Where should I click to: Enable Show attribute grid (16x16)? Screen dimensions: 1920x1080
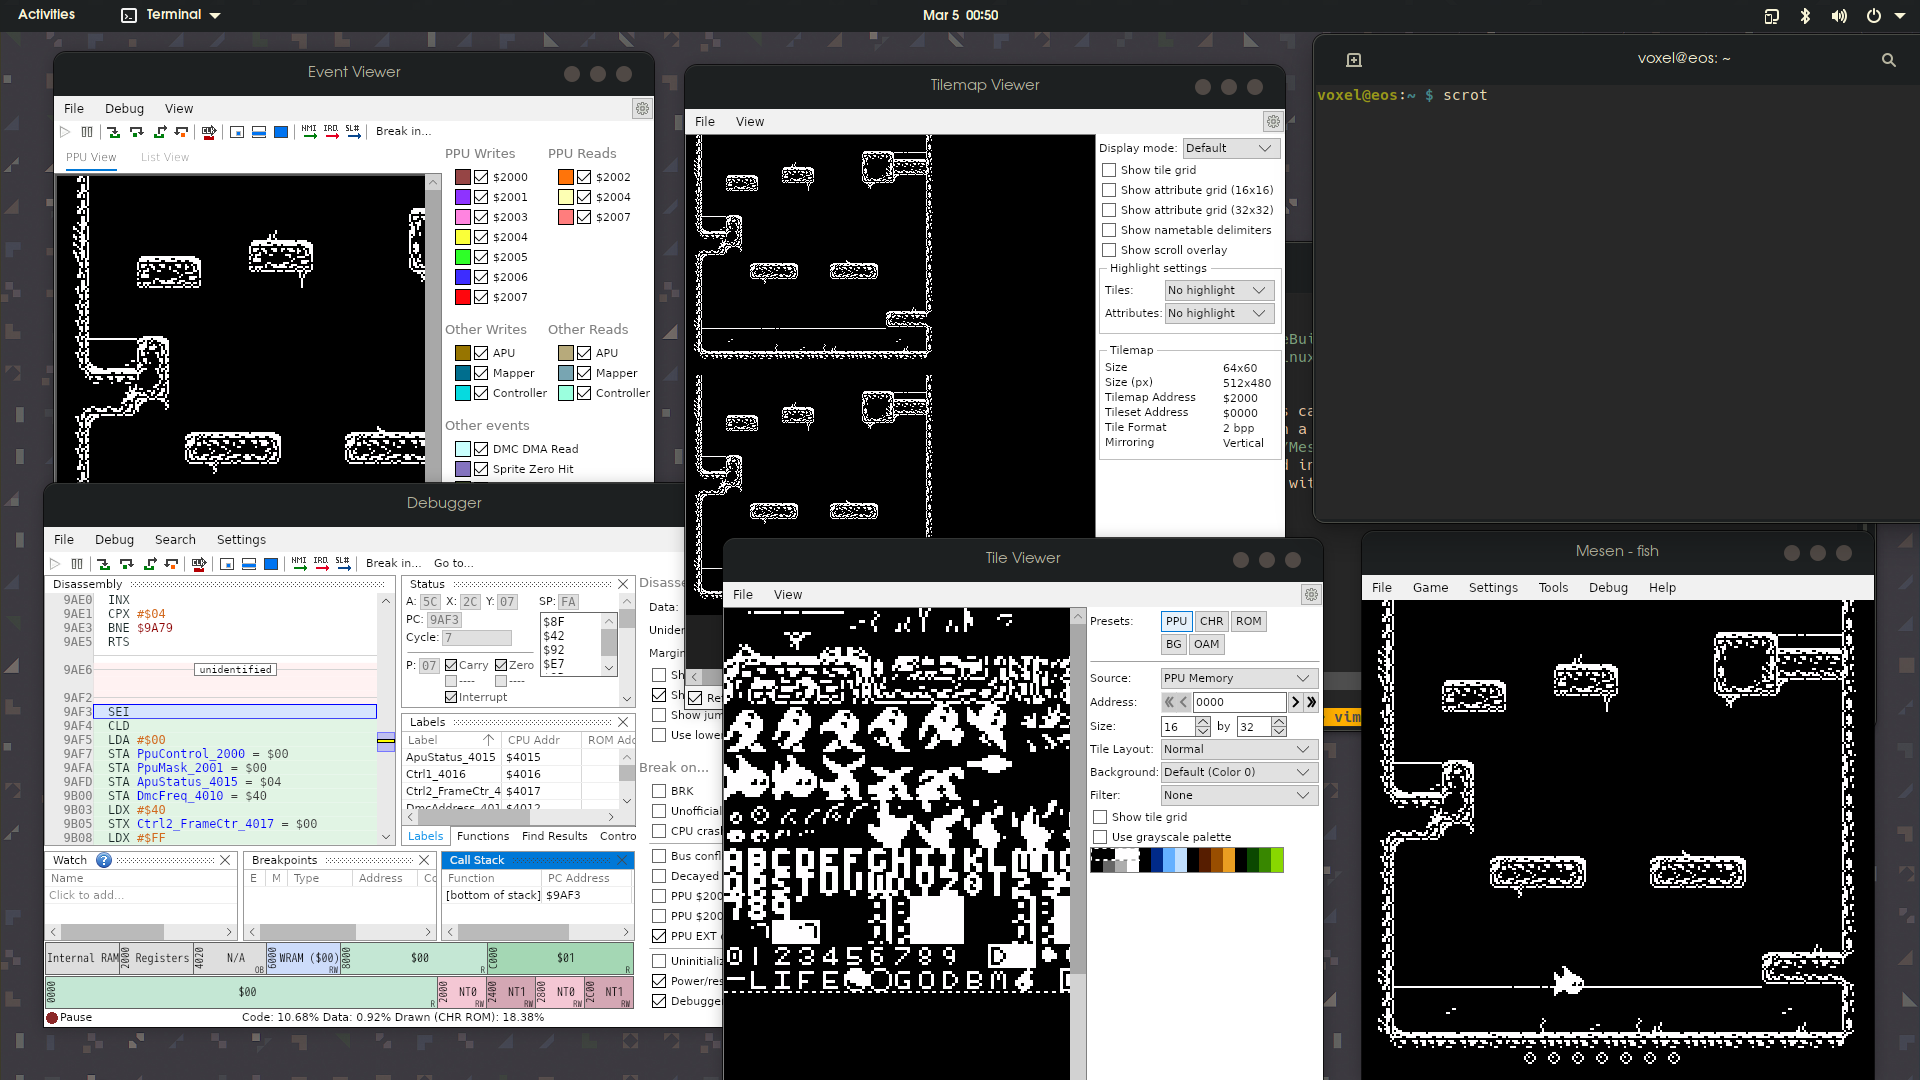pos(1109,190)
